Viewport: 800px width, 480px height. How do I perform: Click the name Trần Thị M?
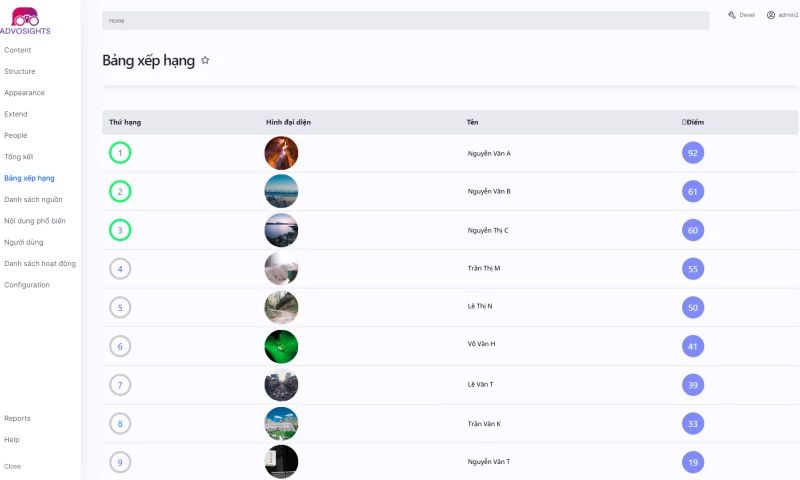(x=484, y=268)
